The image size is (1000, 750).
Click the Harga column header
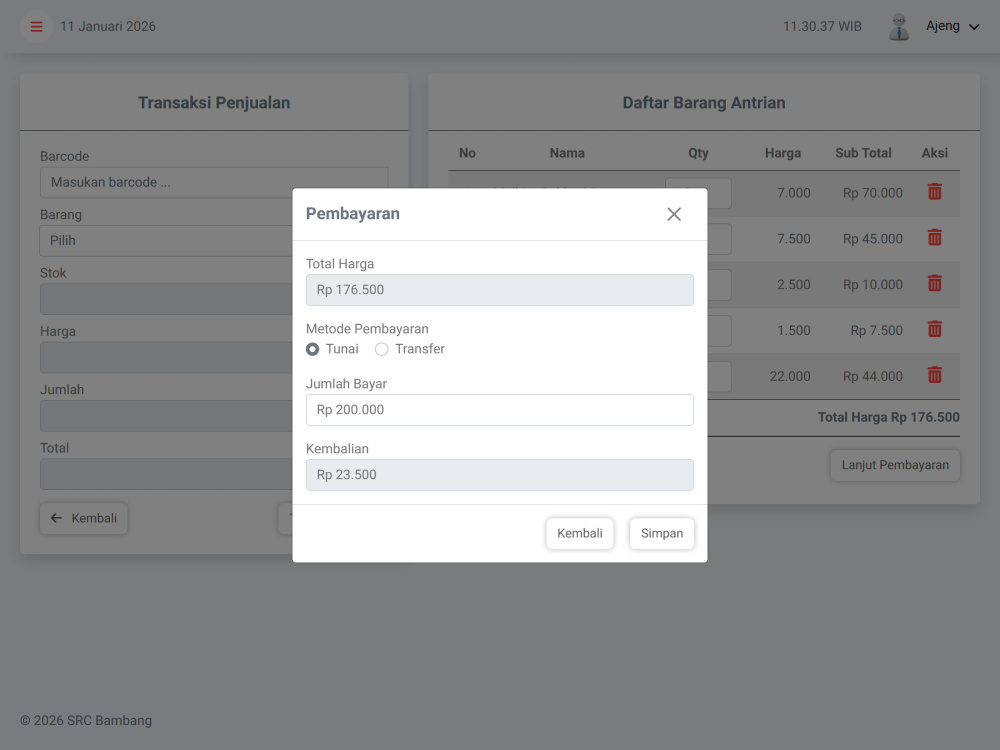tap(783, 153)
